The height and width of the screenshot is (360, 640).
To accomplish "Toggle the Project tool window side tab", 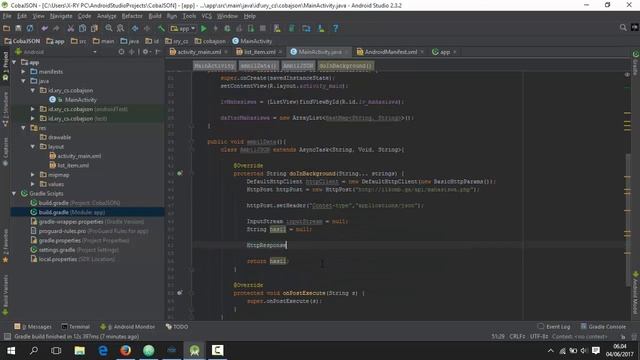I will (x=5, y=65).
